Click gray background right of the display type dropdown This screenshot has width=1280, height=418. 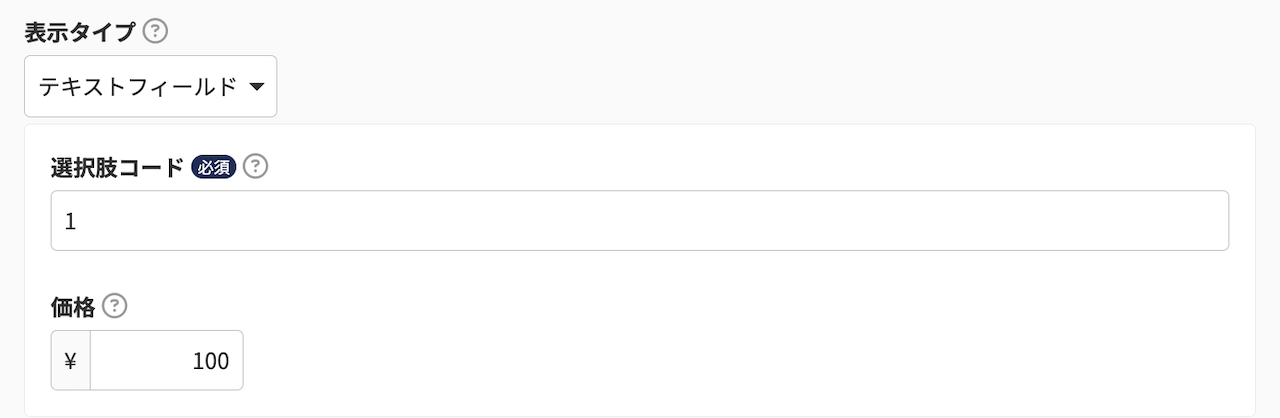(x=760, y=86)
